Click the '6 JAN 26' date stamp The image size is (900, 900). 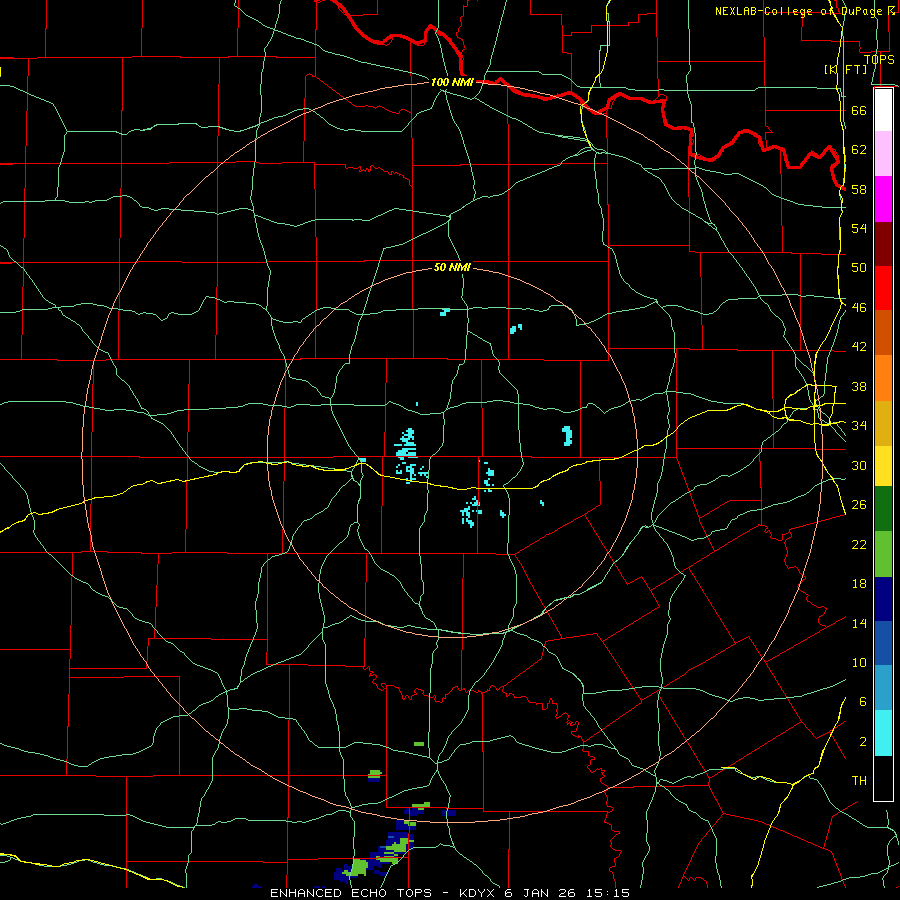(540, 893)
